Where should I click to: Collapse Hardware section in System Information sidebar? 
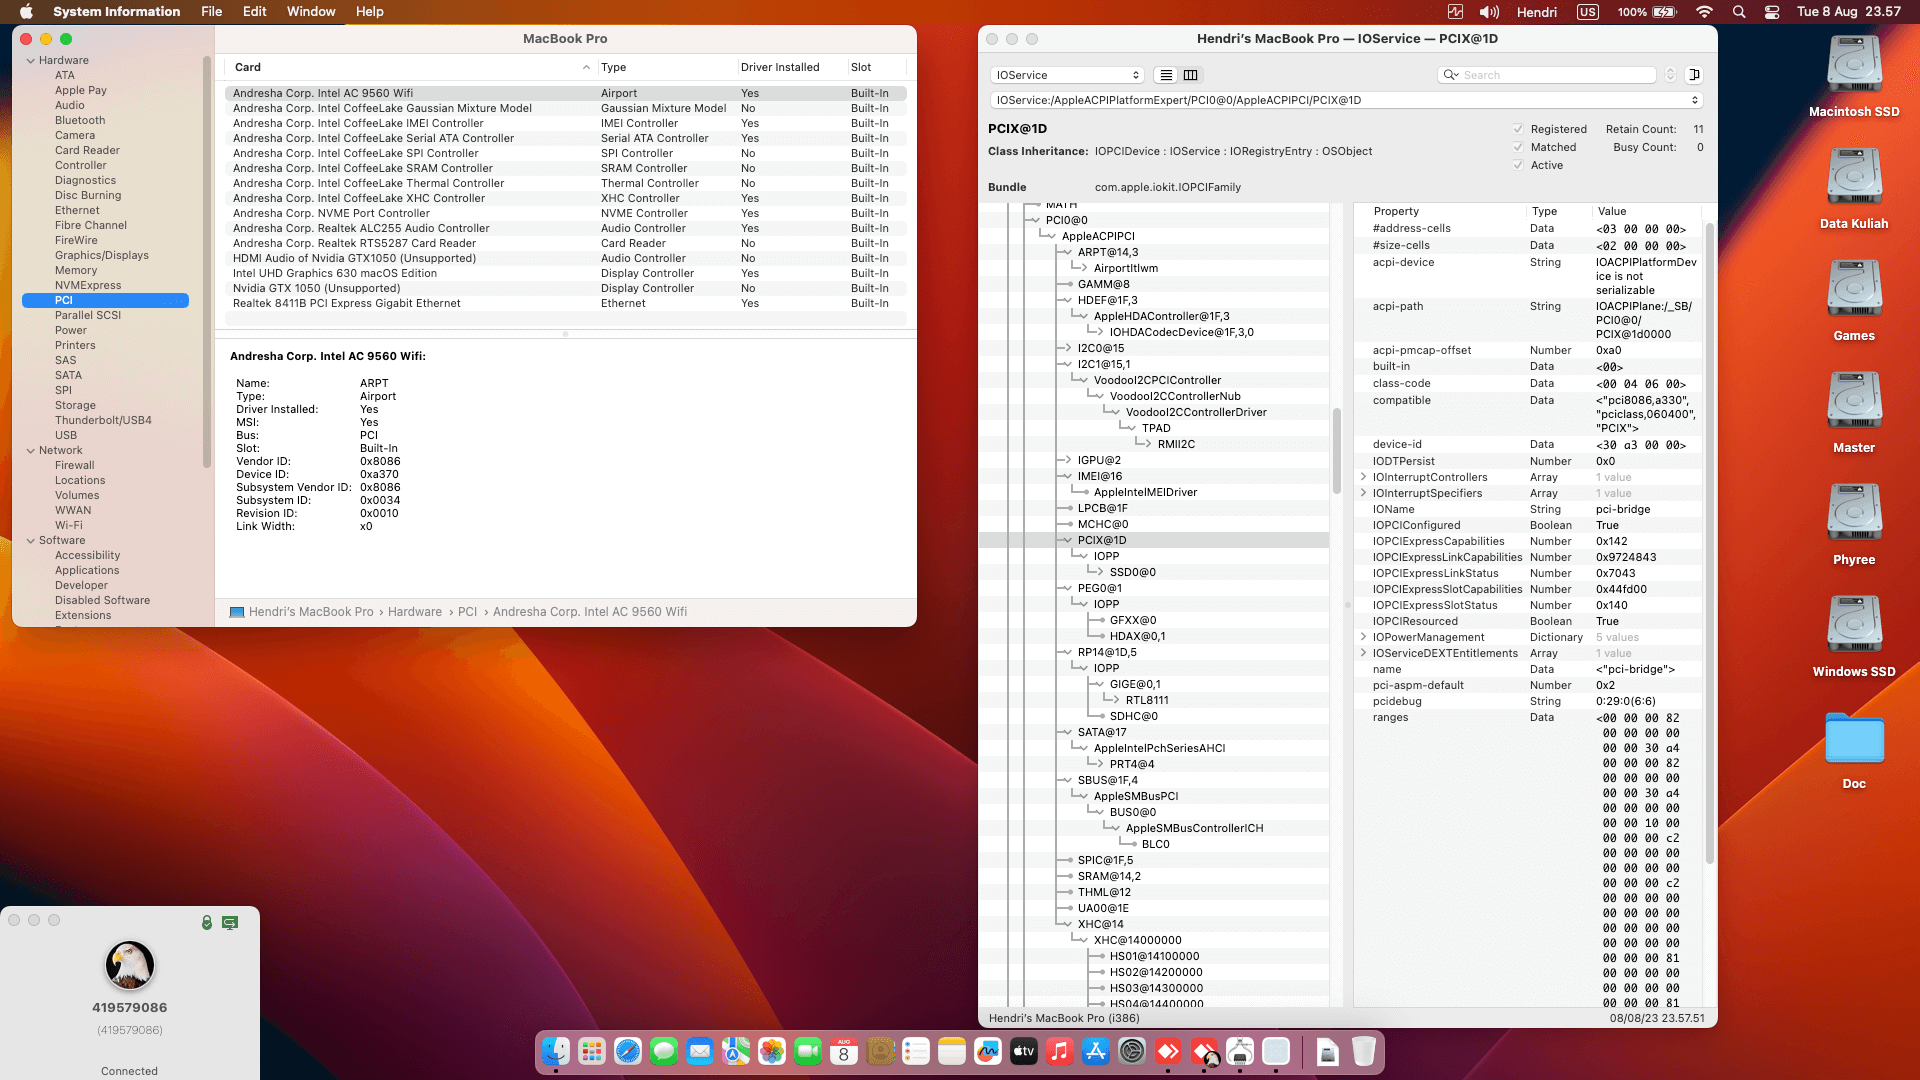point(31,61)
